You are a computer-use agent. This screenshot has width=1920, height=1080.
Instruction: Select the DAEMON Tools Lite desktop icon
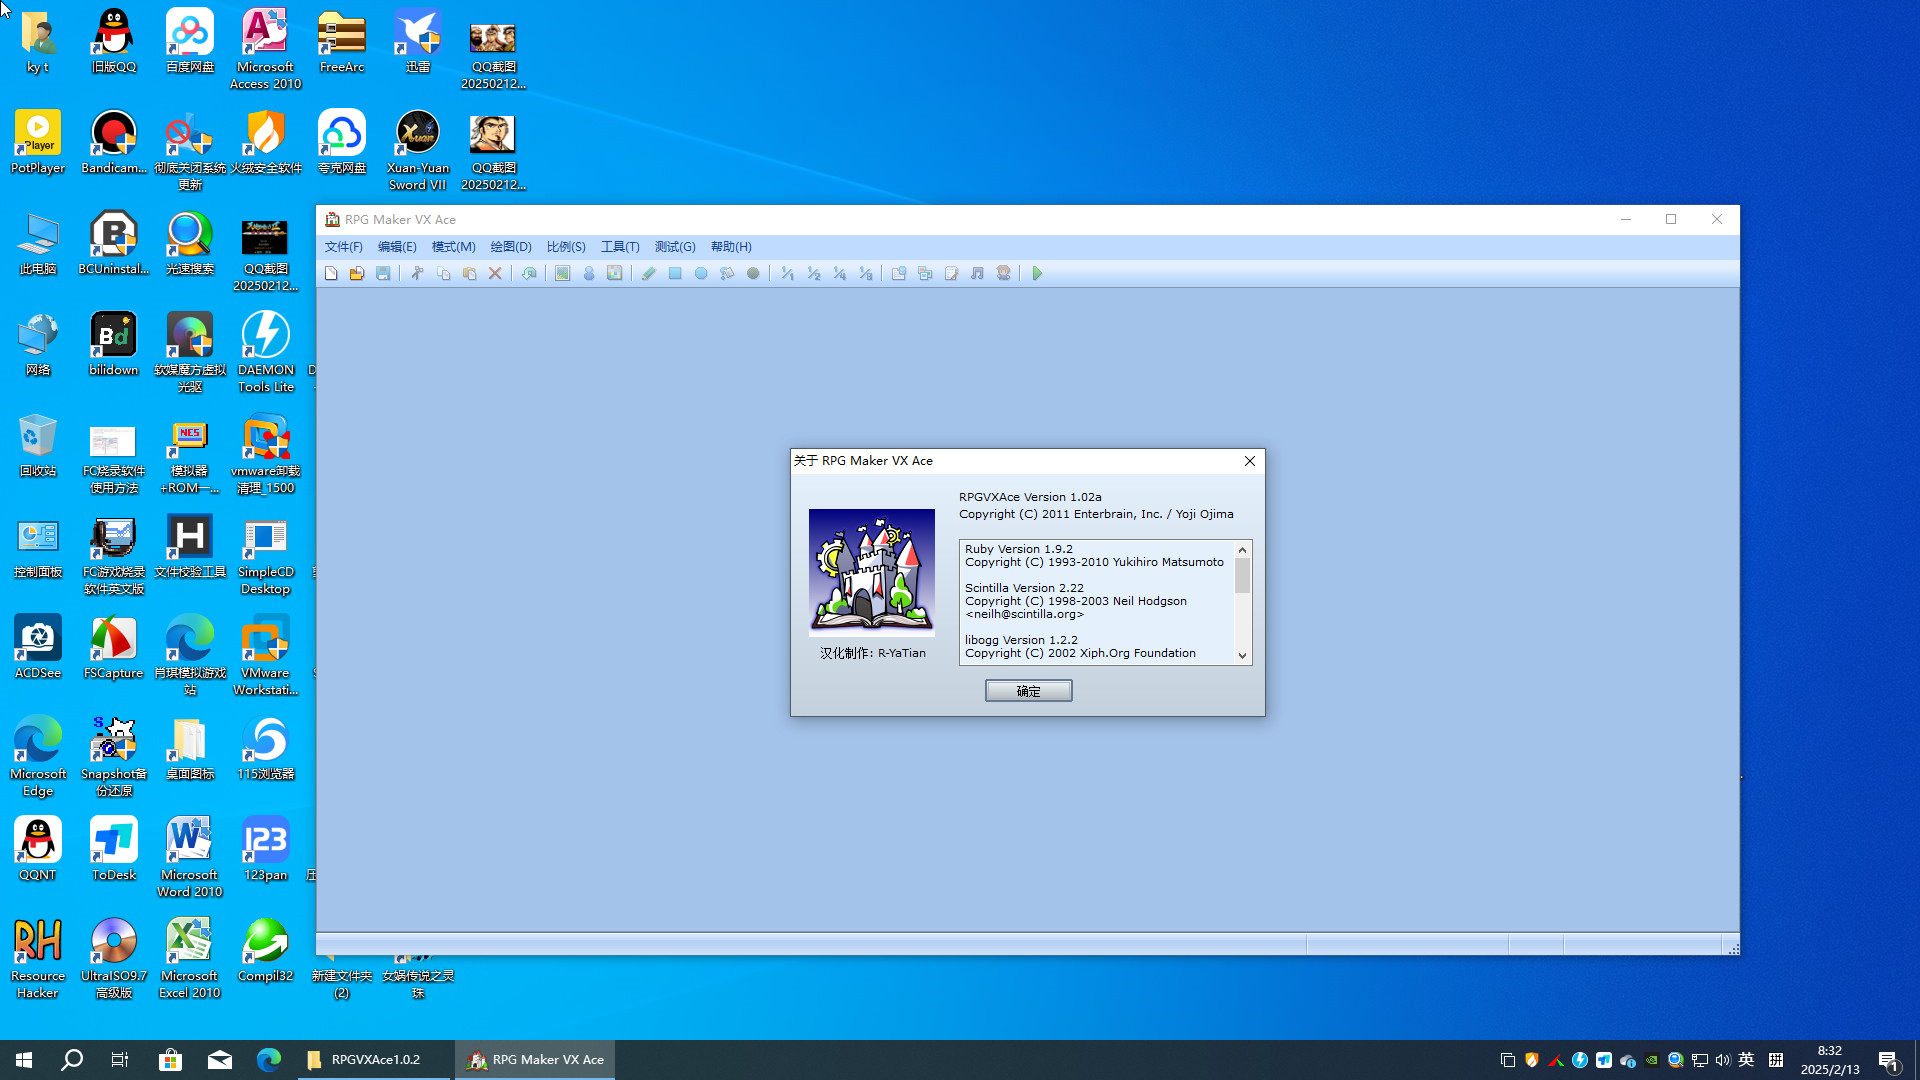coord(266,352)
